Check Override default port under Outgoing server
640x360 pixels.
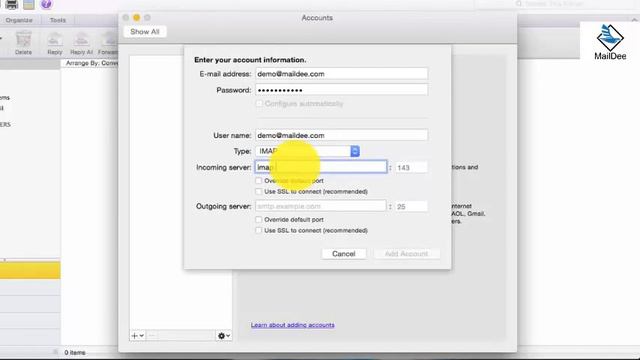point(258,220)
